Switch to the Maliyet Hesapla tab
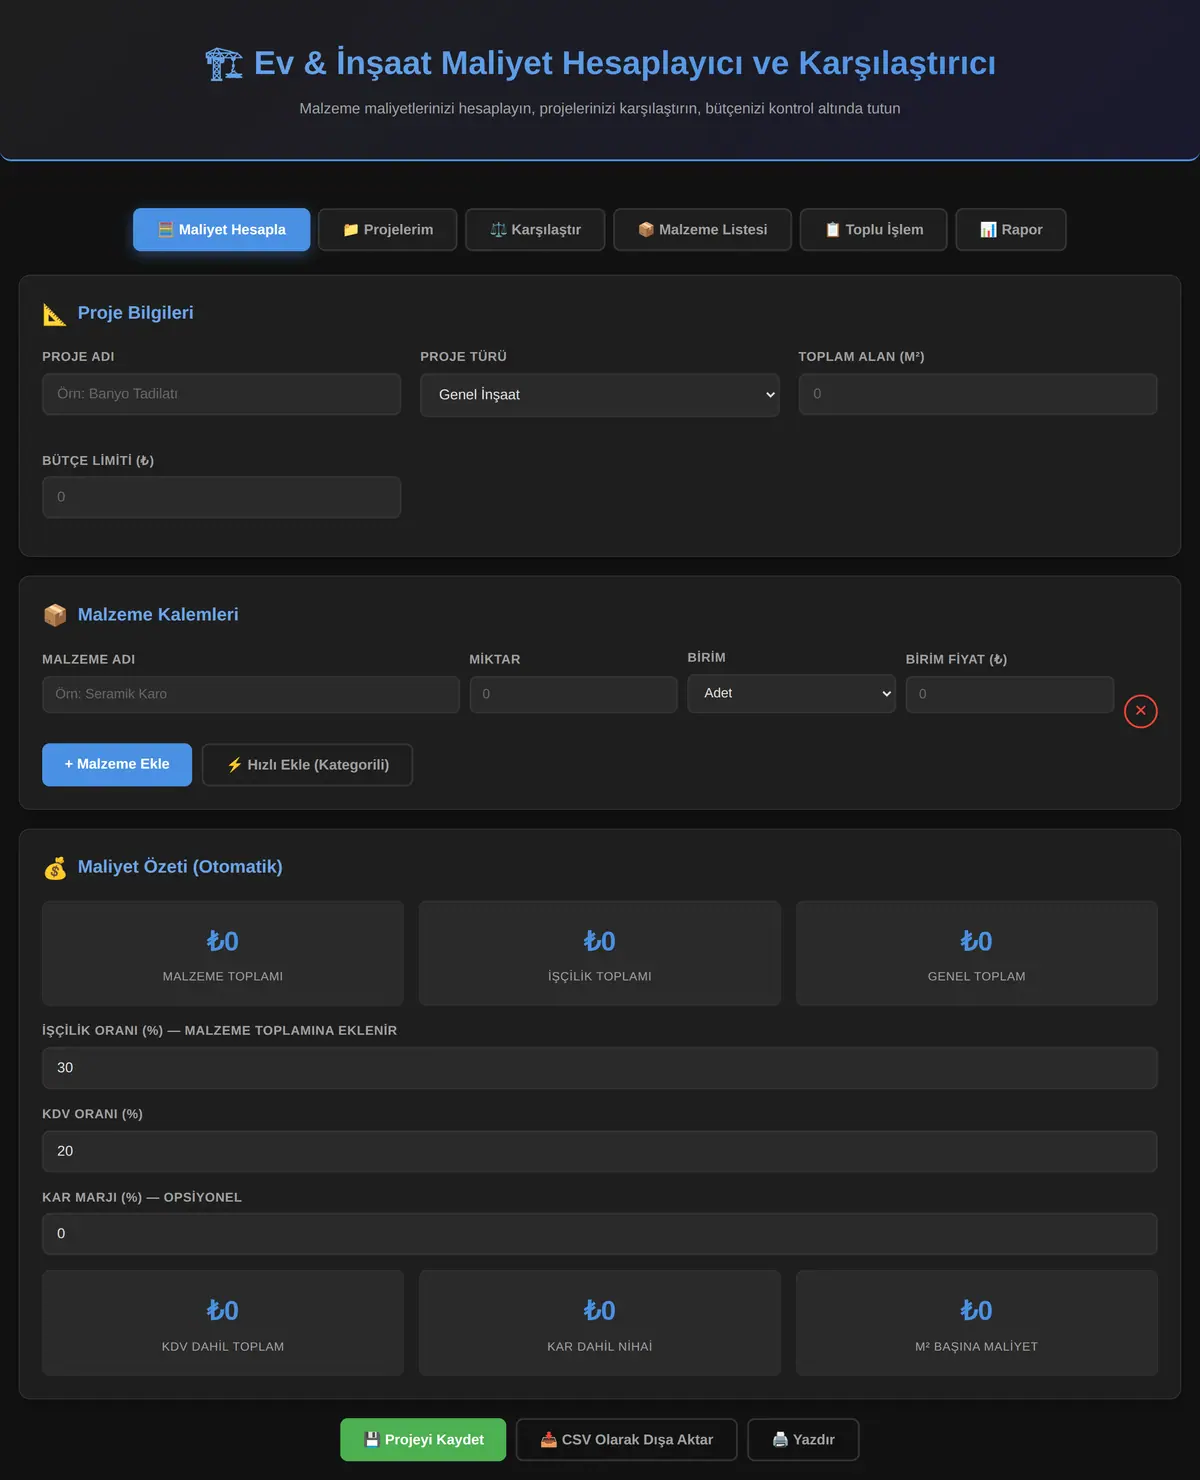 [x=222, y=230]
